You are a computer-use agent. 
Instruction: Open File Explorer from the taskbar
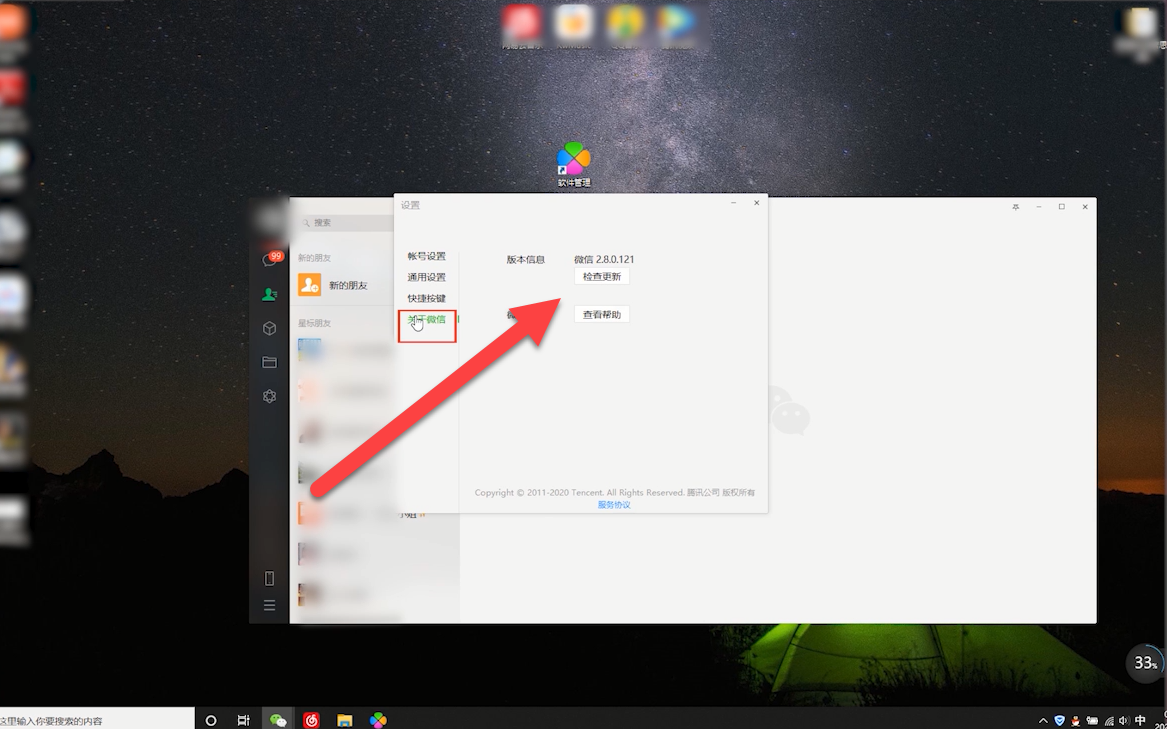(345, 720)
